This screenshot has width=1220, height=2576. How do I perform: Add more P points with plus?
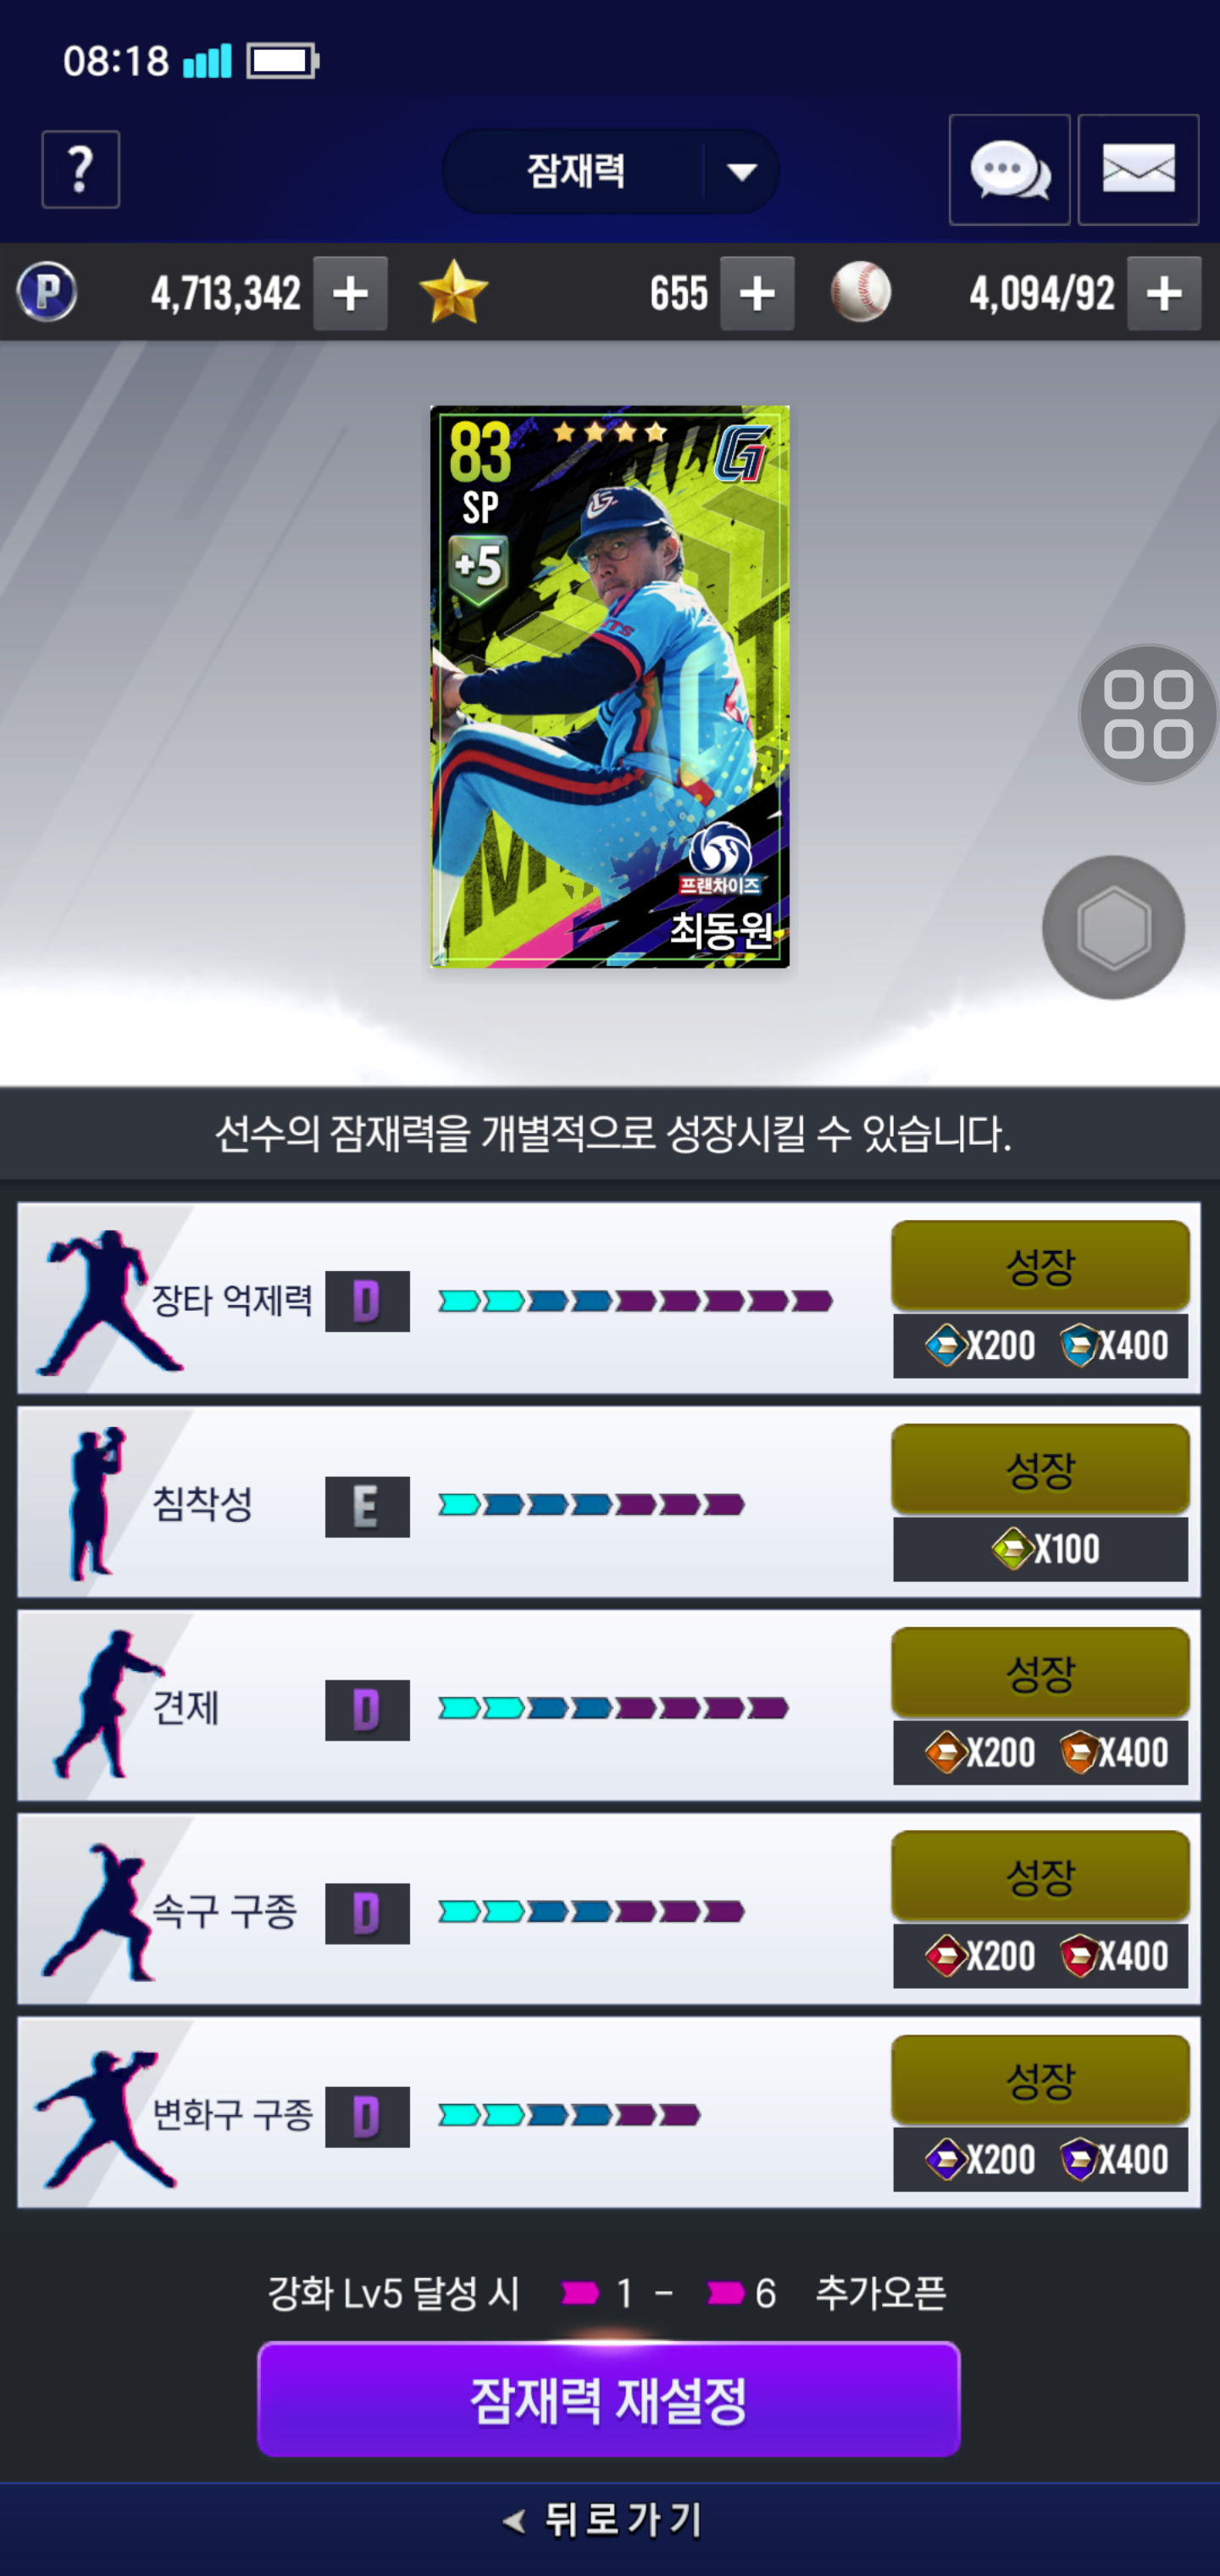coord(350,293)
